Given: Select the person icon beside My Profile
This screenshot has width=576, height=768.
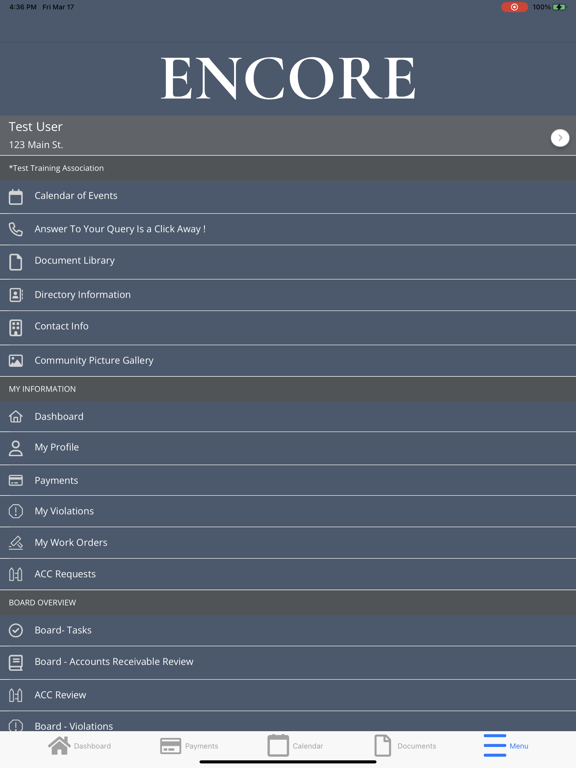Looking at the screenshot, I should point(16,448).
